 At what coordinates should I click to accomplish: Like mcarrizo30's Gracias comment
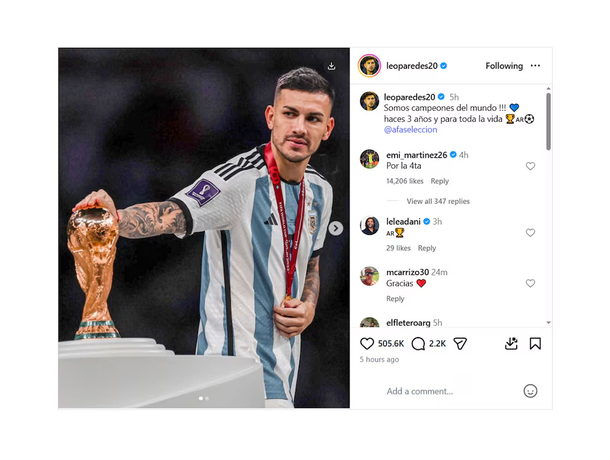click(x=530, y=283)
